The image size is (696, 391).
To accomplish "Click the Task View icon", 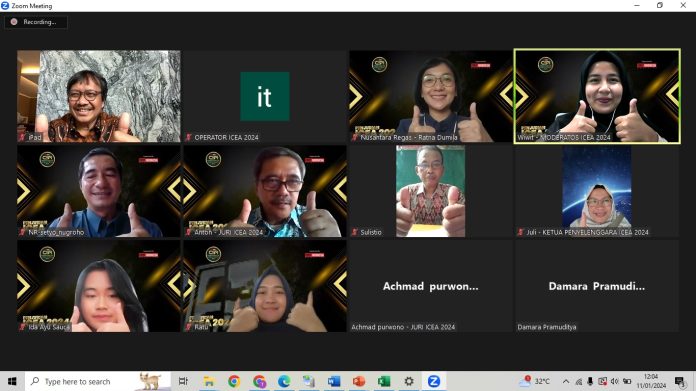I will pos(183,381).
